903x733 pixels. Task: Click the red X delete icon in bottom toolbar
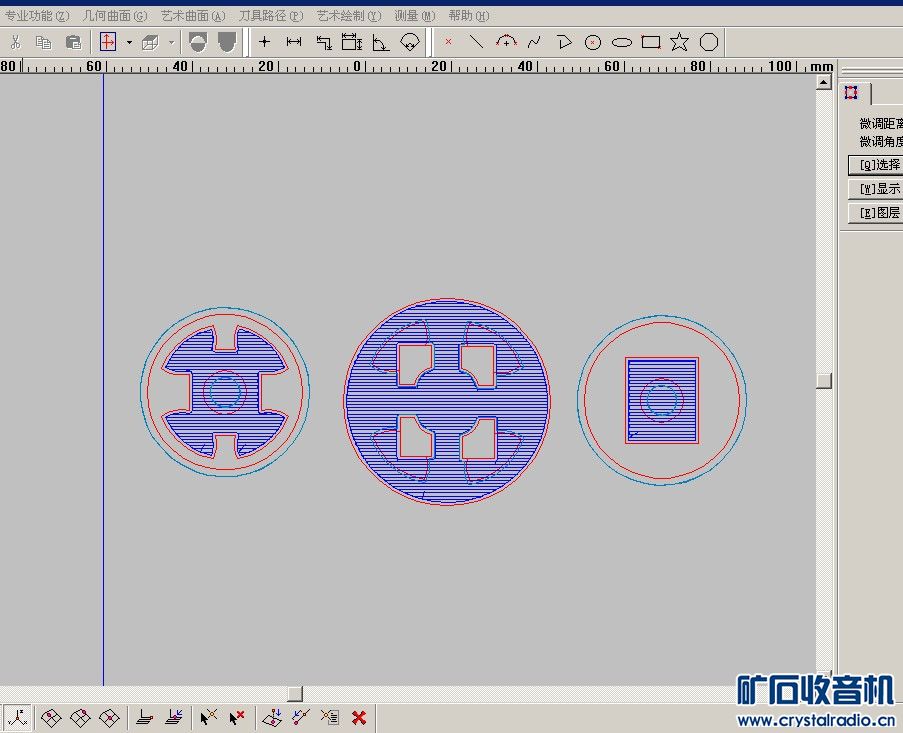[x=359, y=717]
